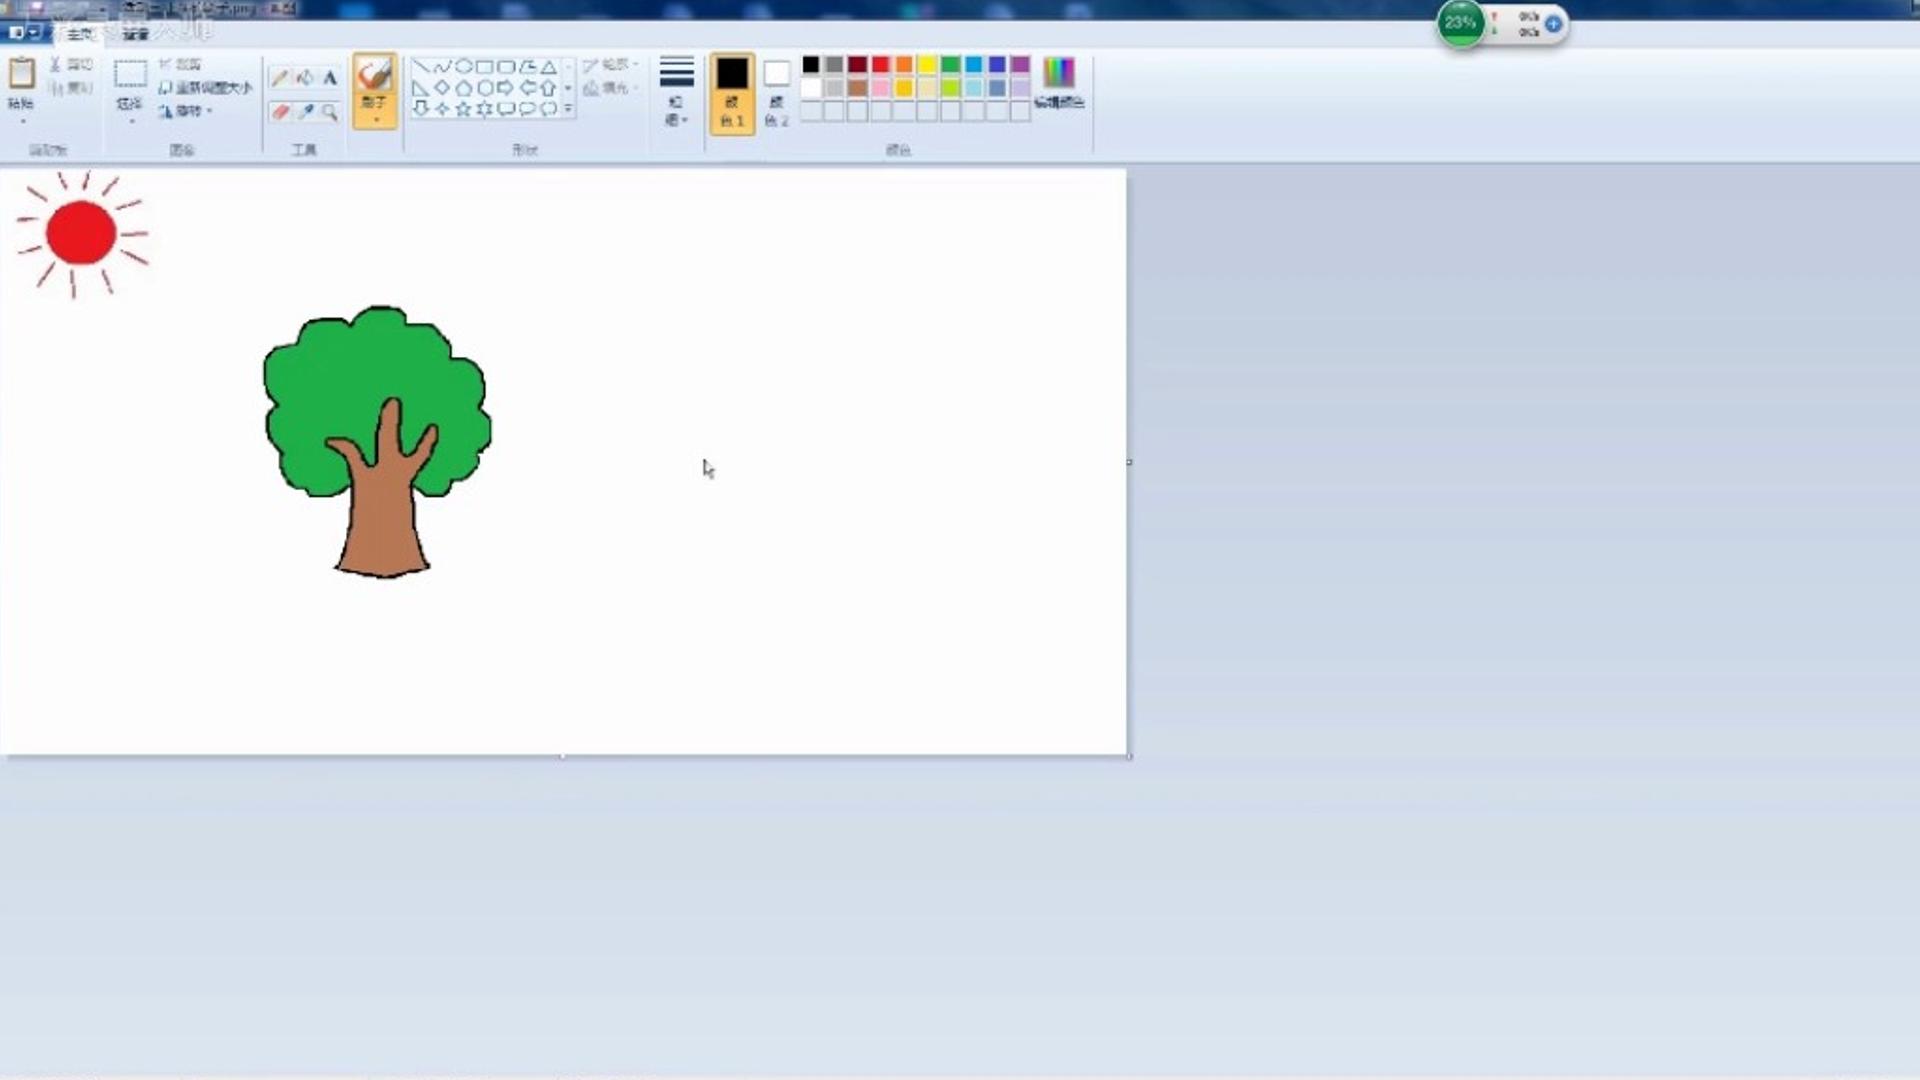Select the Pencil tool
The image size is (1920, 1080).
click(x=280, y=78)
